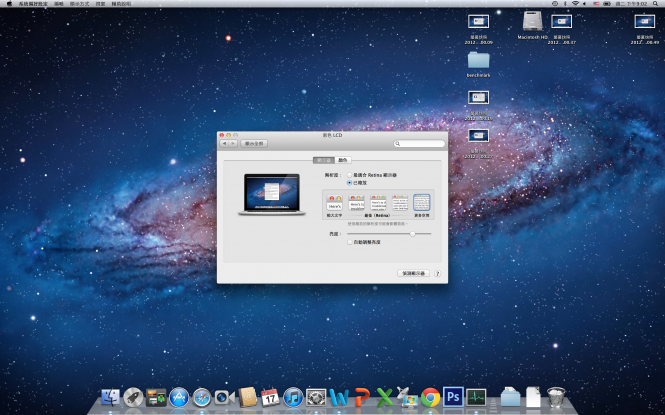The width and height of the screenshot is (665, 415).
Task: Open the Calendar icon showing 17
Action: tap(270, 398)
